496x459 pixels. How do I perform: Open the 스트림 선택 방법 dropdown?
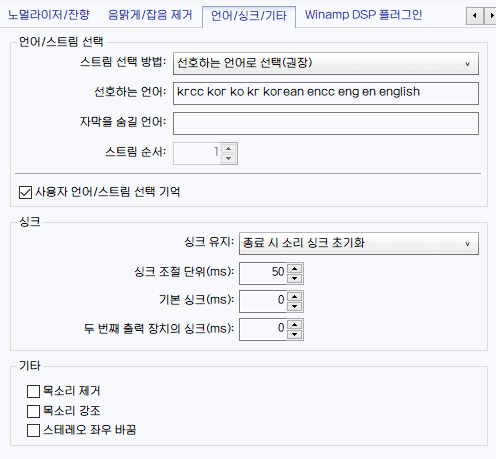[326, 63]
